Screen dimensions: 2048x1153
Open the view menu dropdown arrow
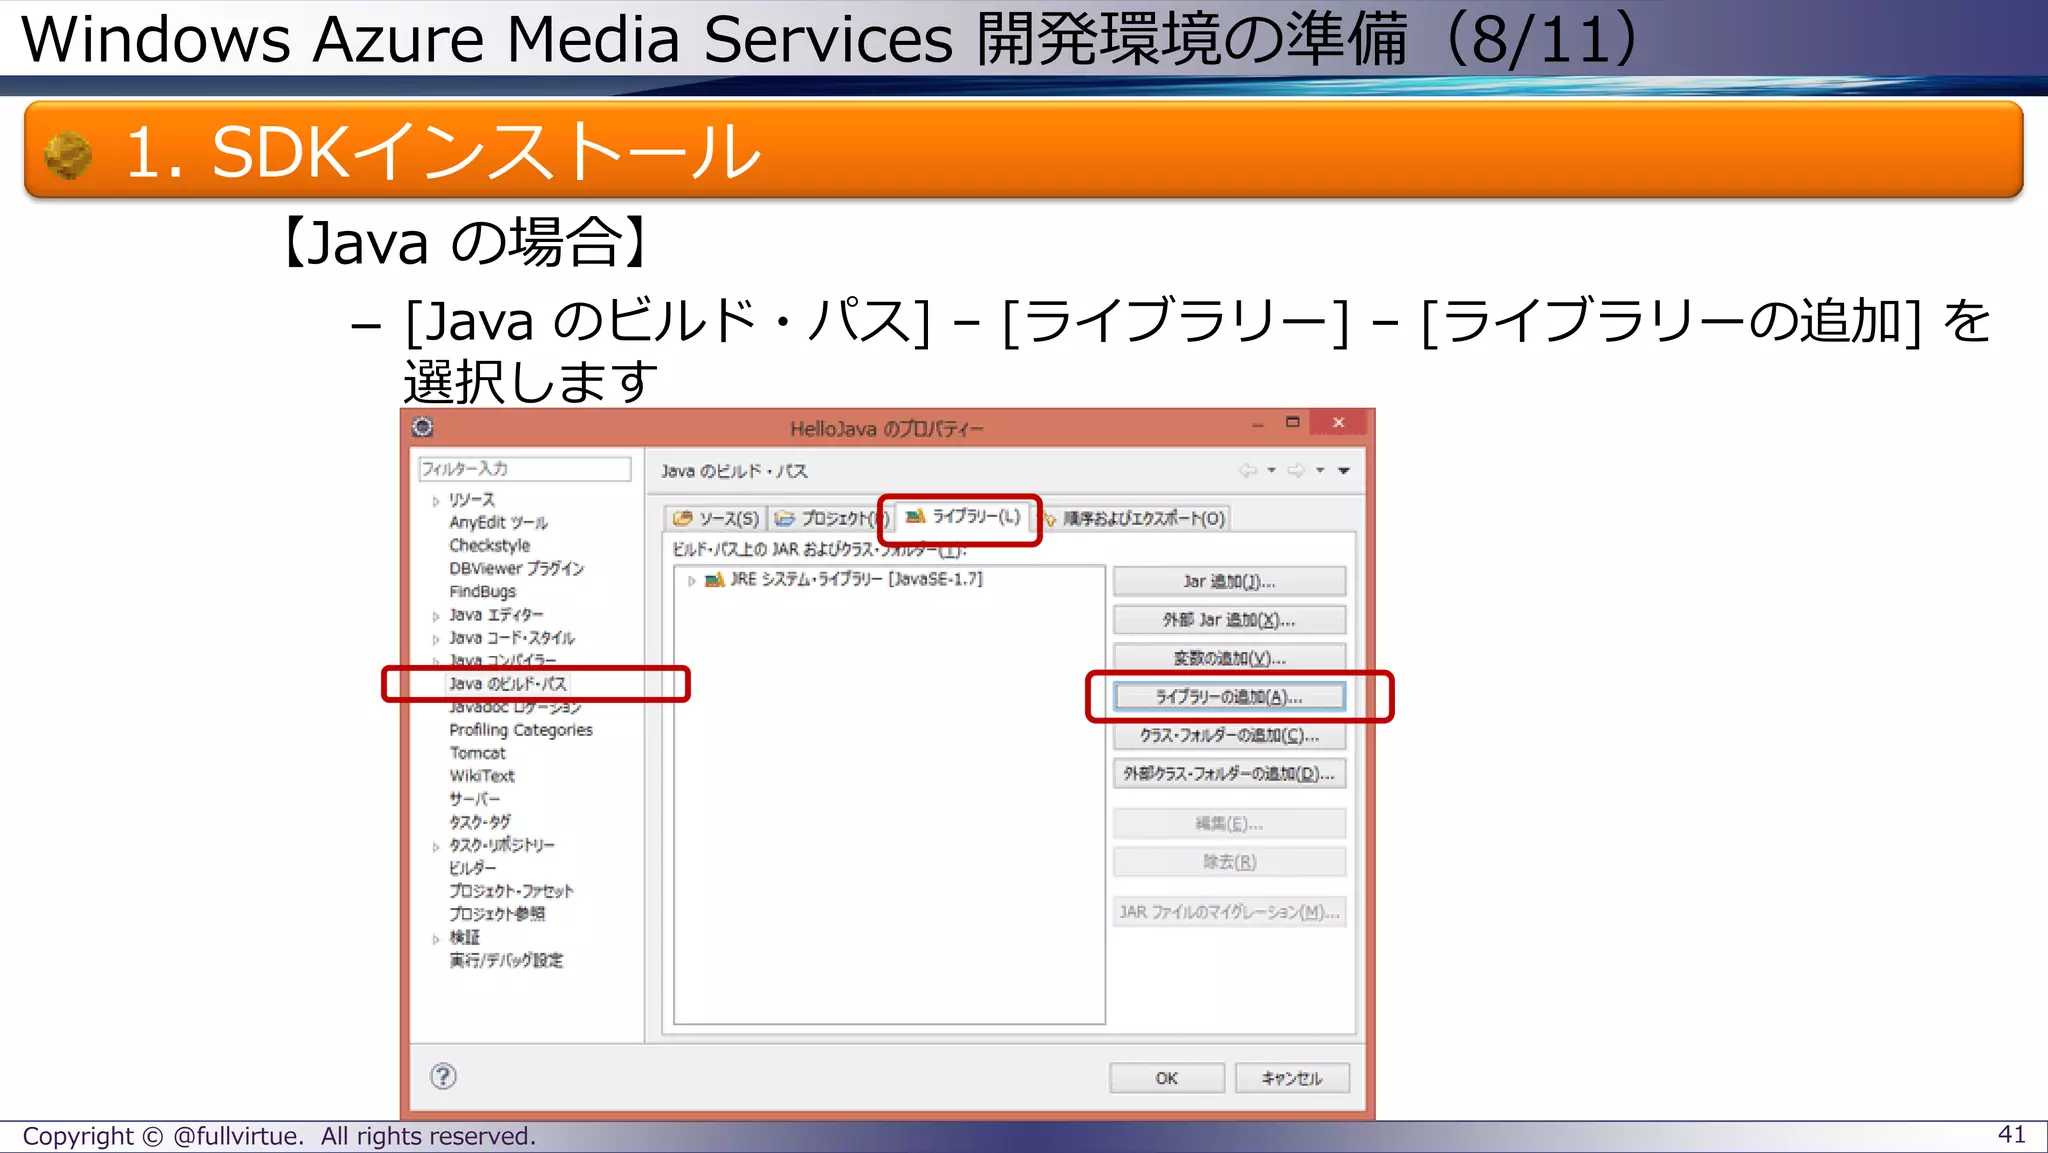[1344, 470]
